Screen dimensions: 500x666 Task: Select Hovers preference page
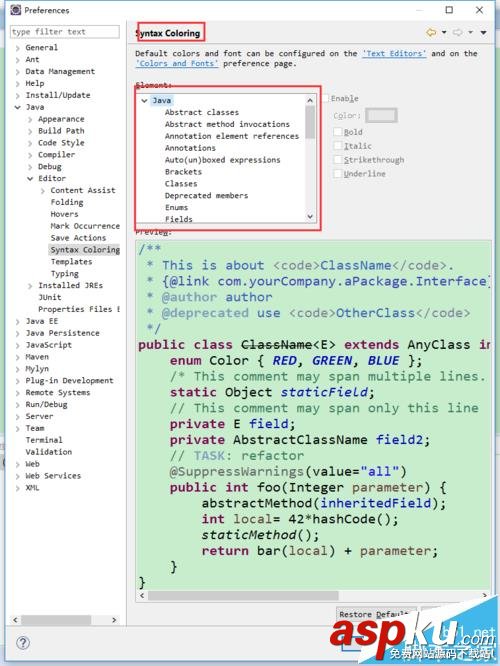(x=65, y=214)
